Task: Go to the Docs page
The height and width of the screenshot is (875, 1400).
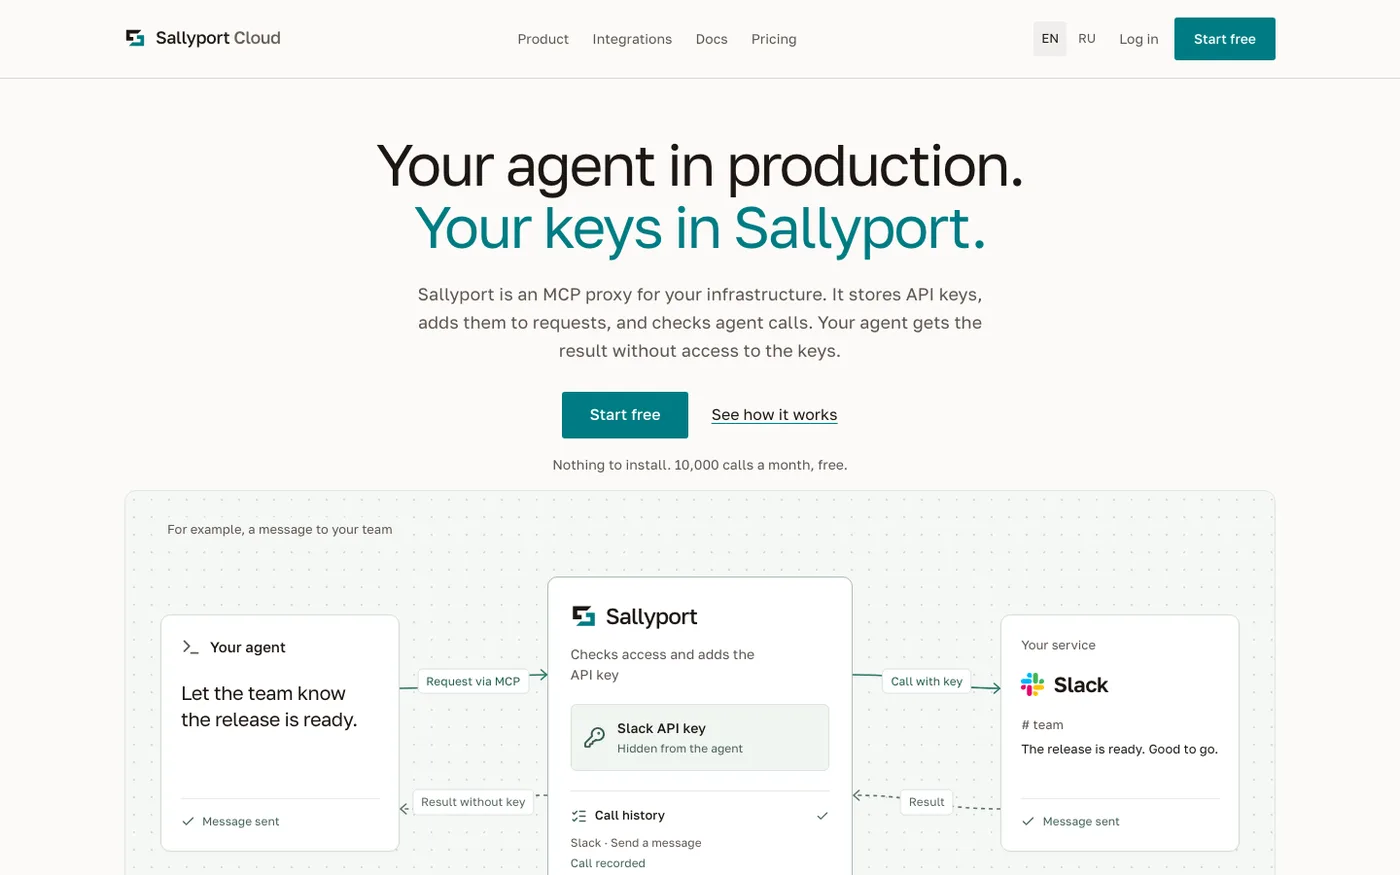Action: pyautogui.click(x=711, y=39)
